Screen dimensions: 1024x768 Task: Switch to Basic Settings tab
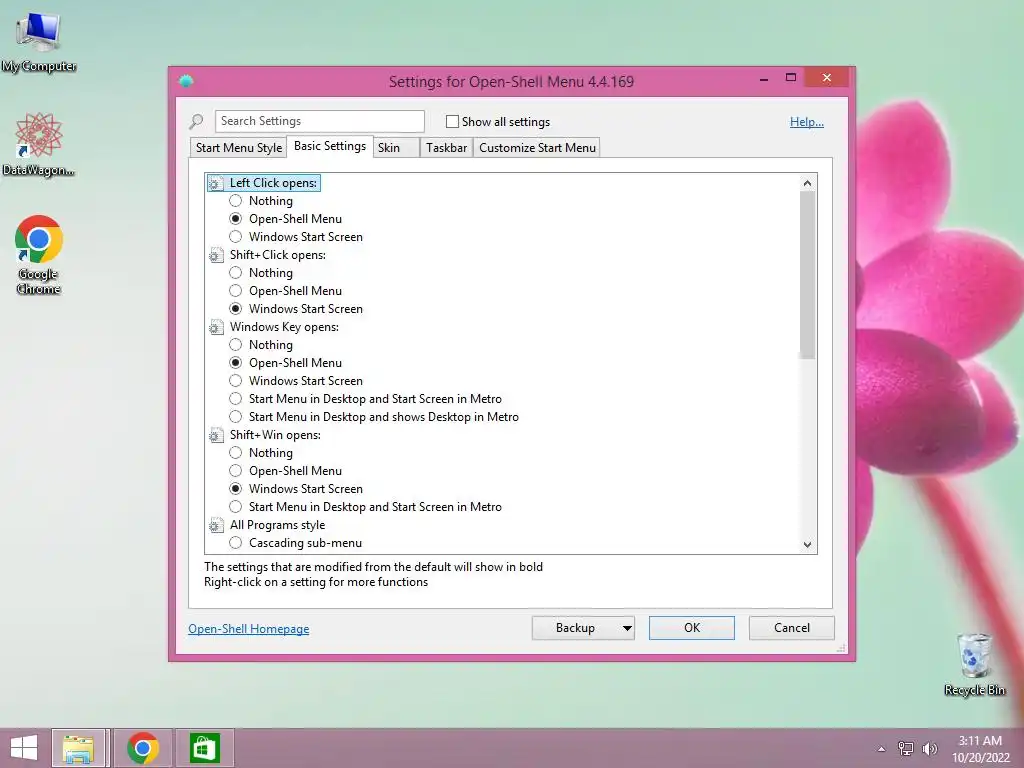[x=330, y=146]
